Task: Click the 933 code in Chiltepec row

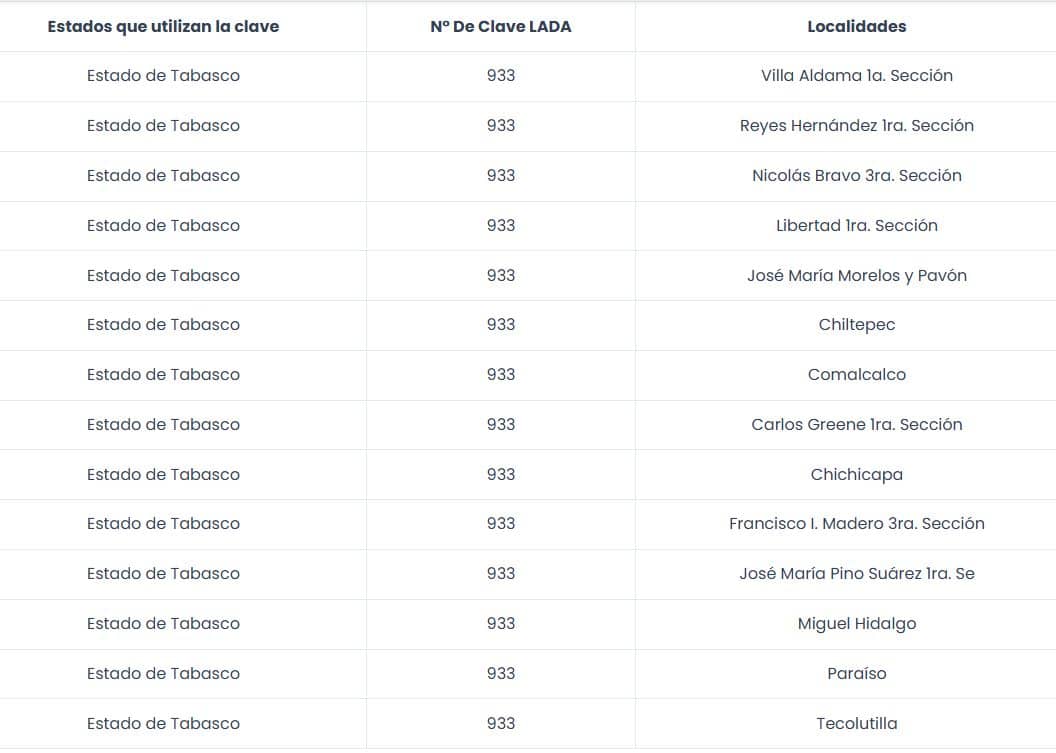Action: [500, 325]
